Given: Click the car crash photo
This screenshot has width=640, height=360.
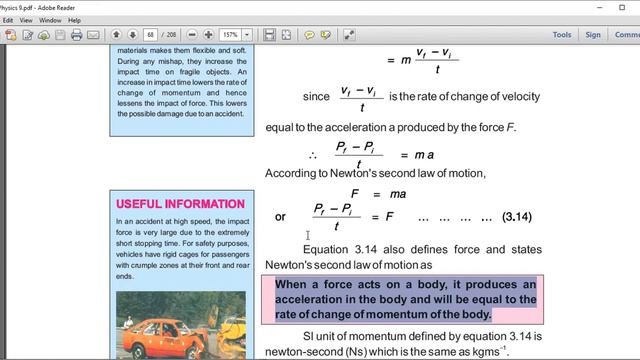Looking at the screenshot, I should coord(181,325).
